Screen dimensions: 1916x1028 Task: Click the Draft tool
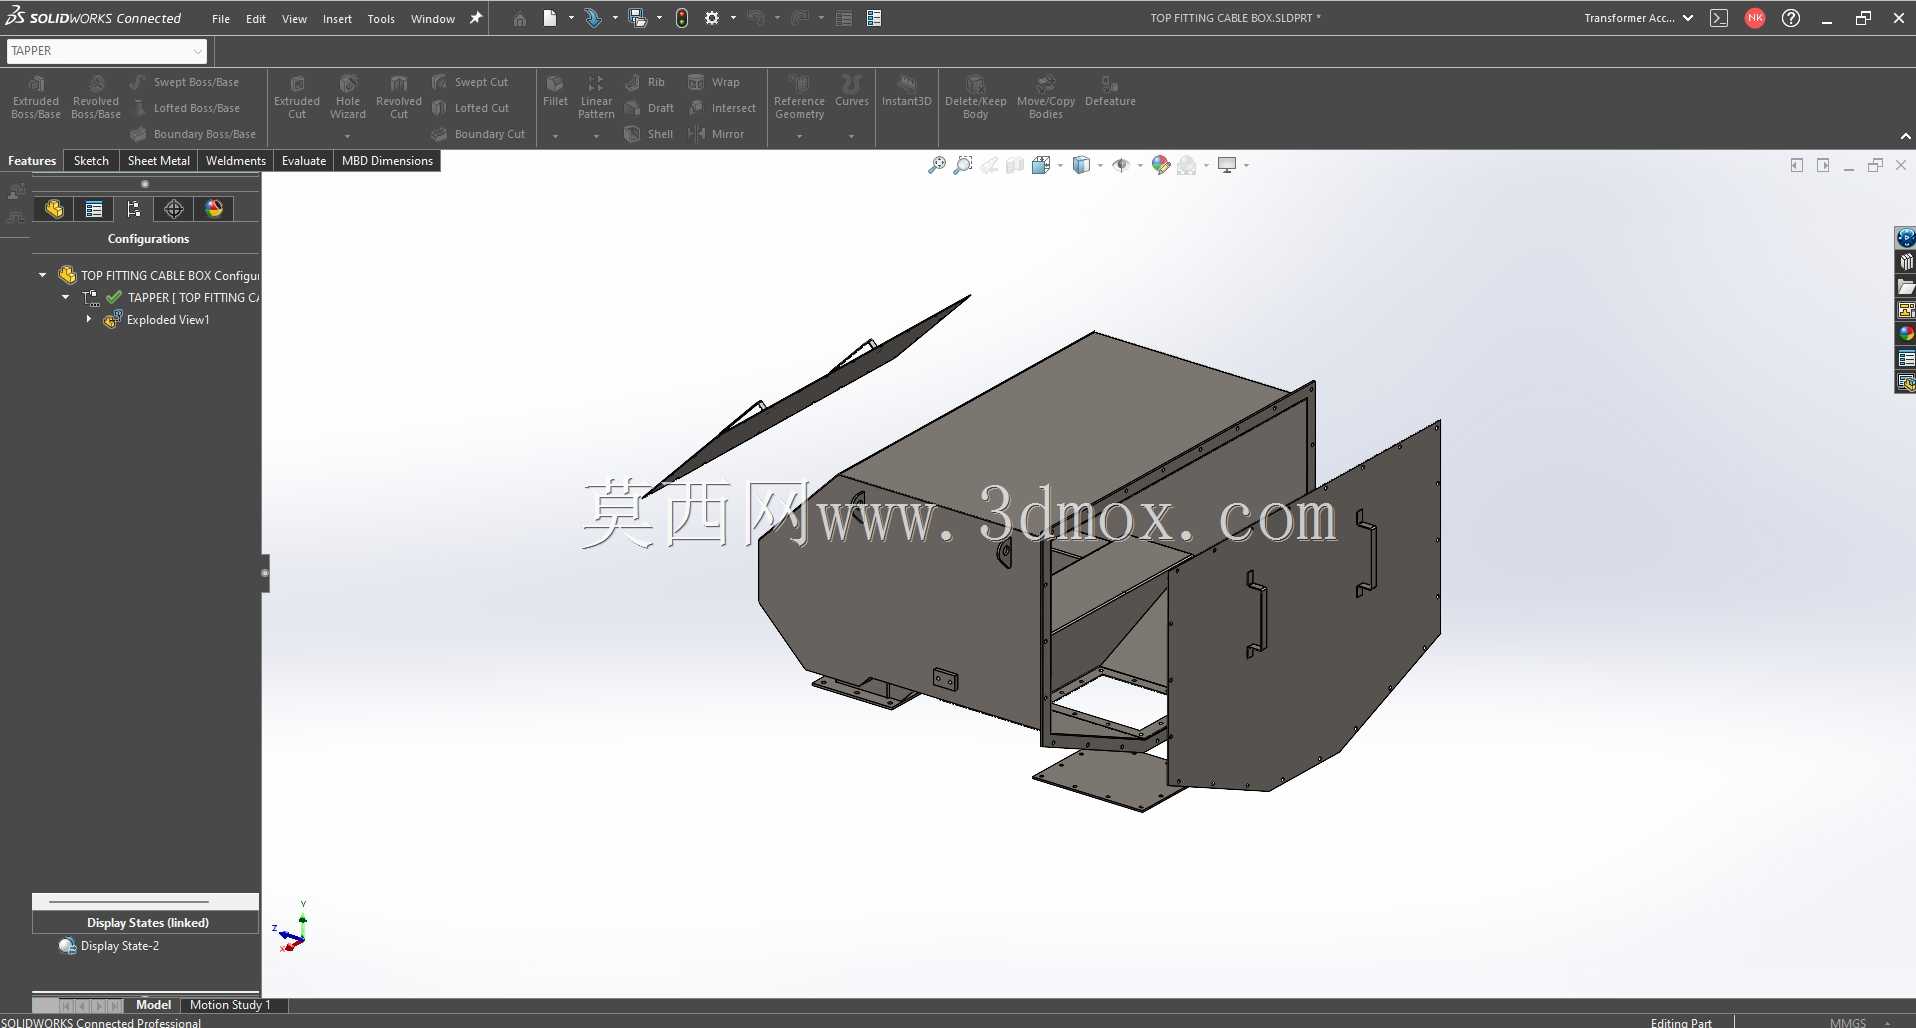(x=649, y=108)
